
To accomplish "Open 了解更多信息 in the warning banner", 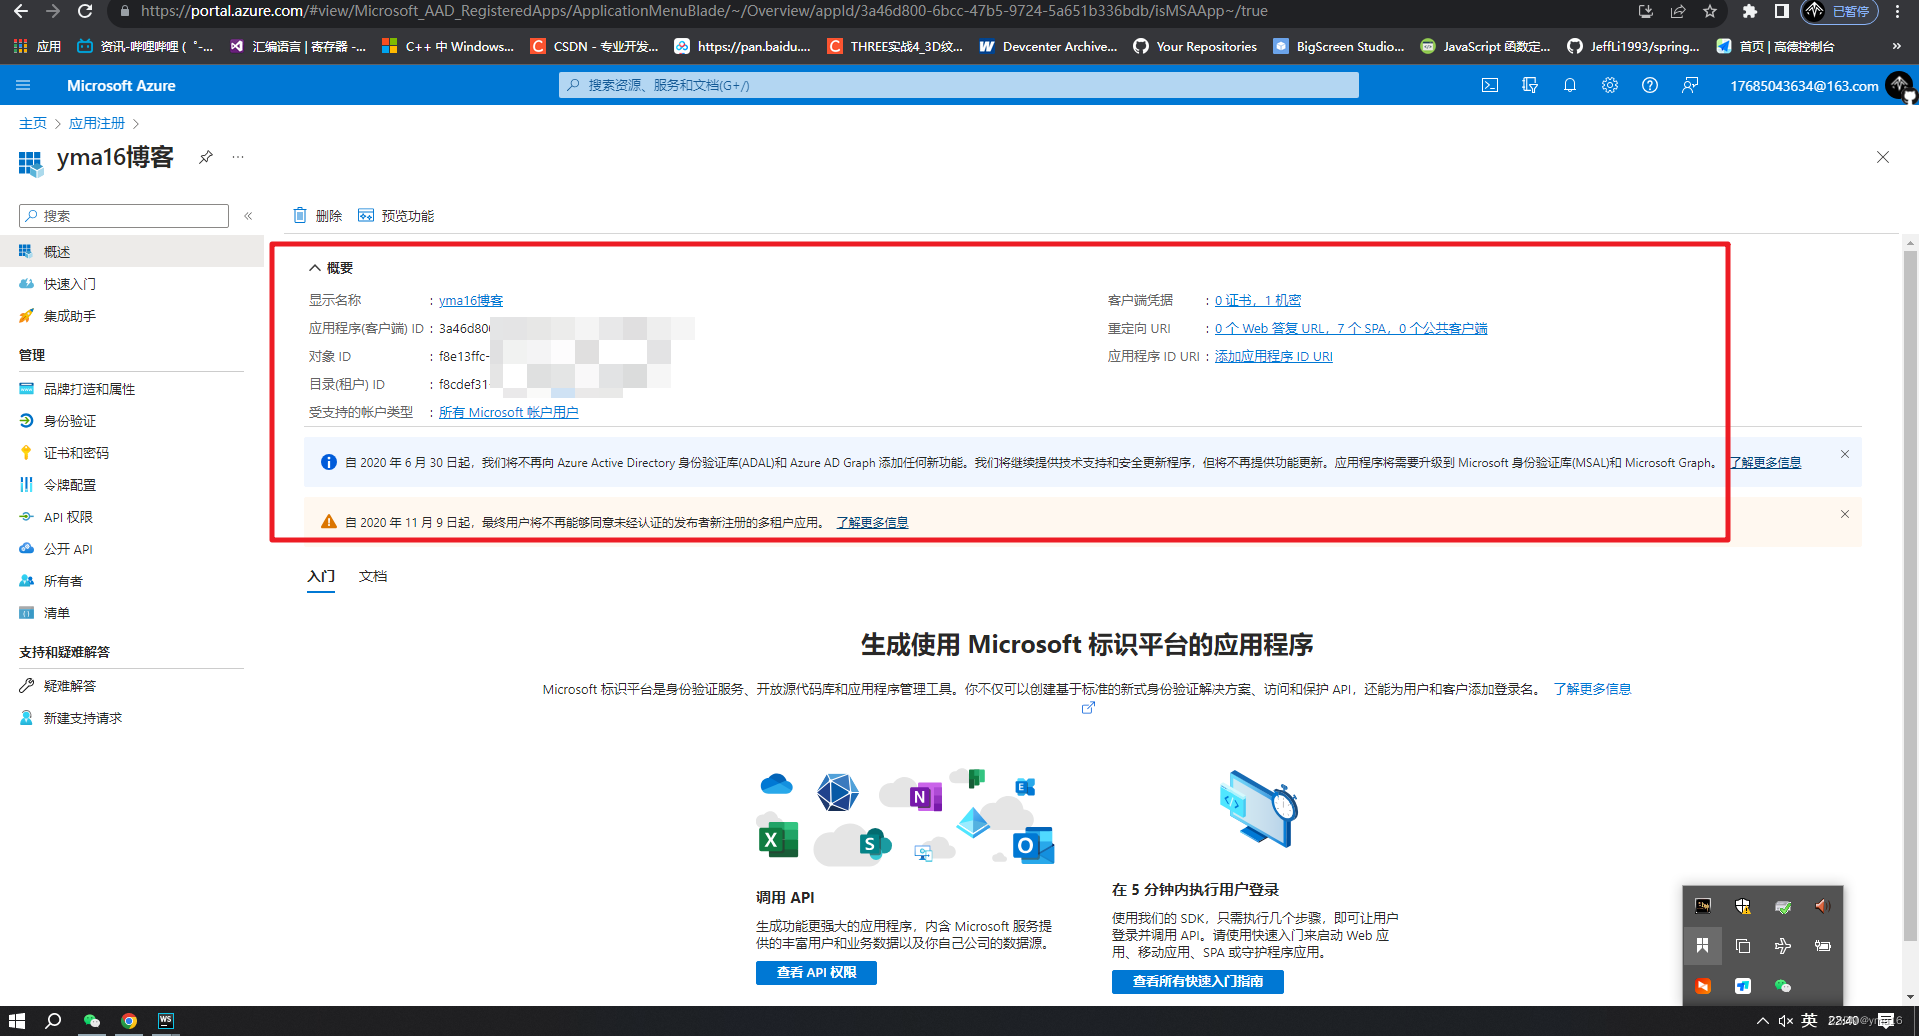I will tap(872, 522).
